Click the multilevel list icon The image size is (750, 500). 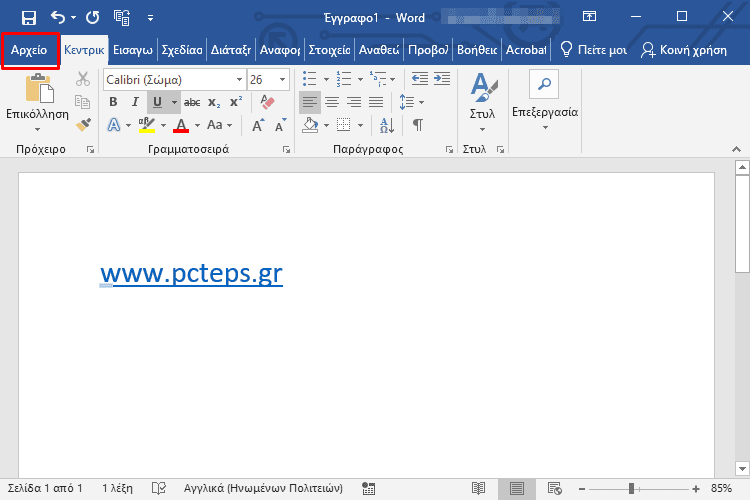pyautogui.click(x=378, y=79)
